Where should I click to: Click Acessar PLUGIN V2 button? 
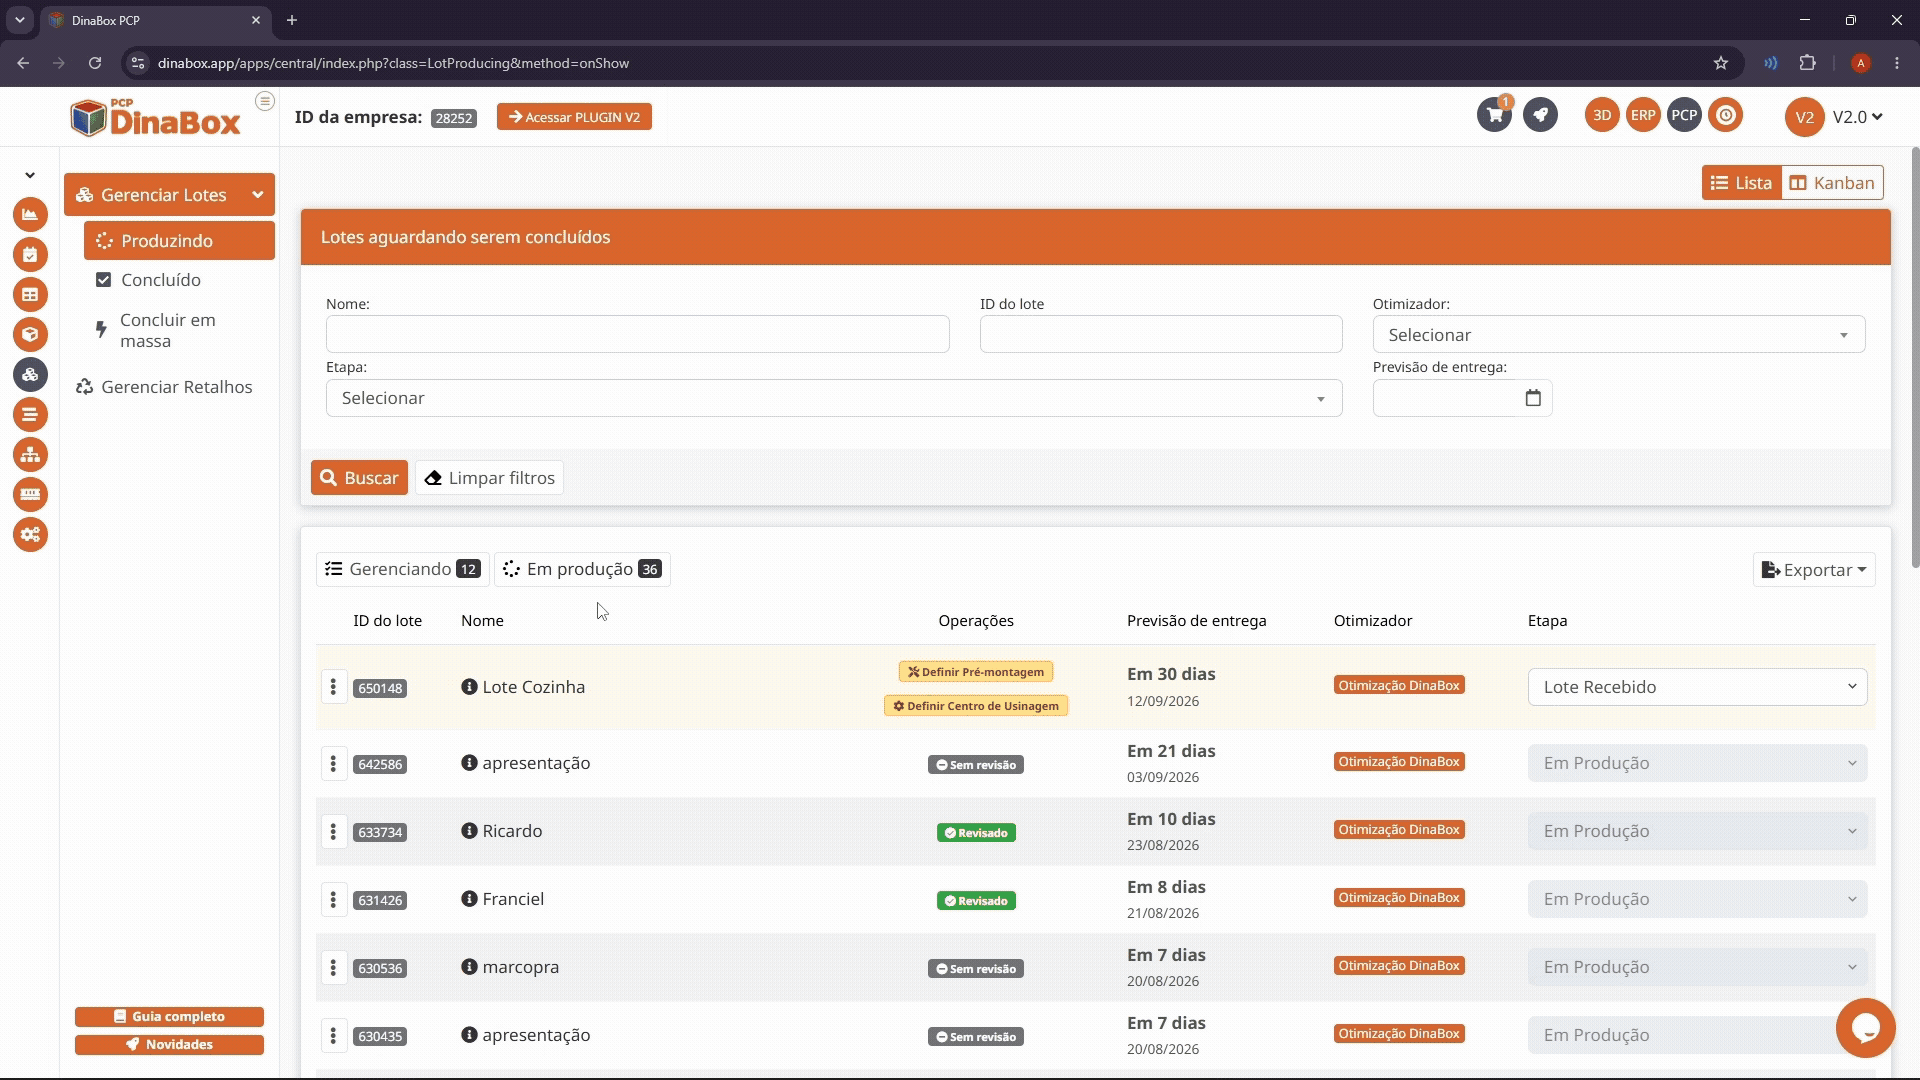[x=574, y=117]
